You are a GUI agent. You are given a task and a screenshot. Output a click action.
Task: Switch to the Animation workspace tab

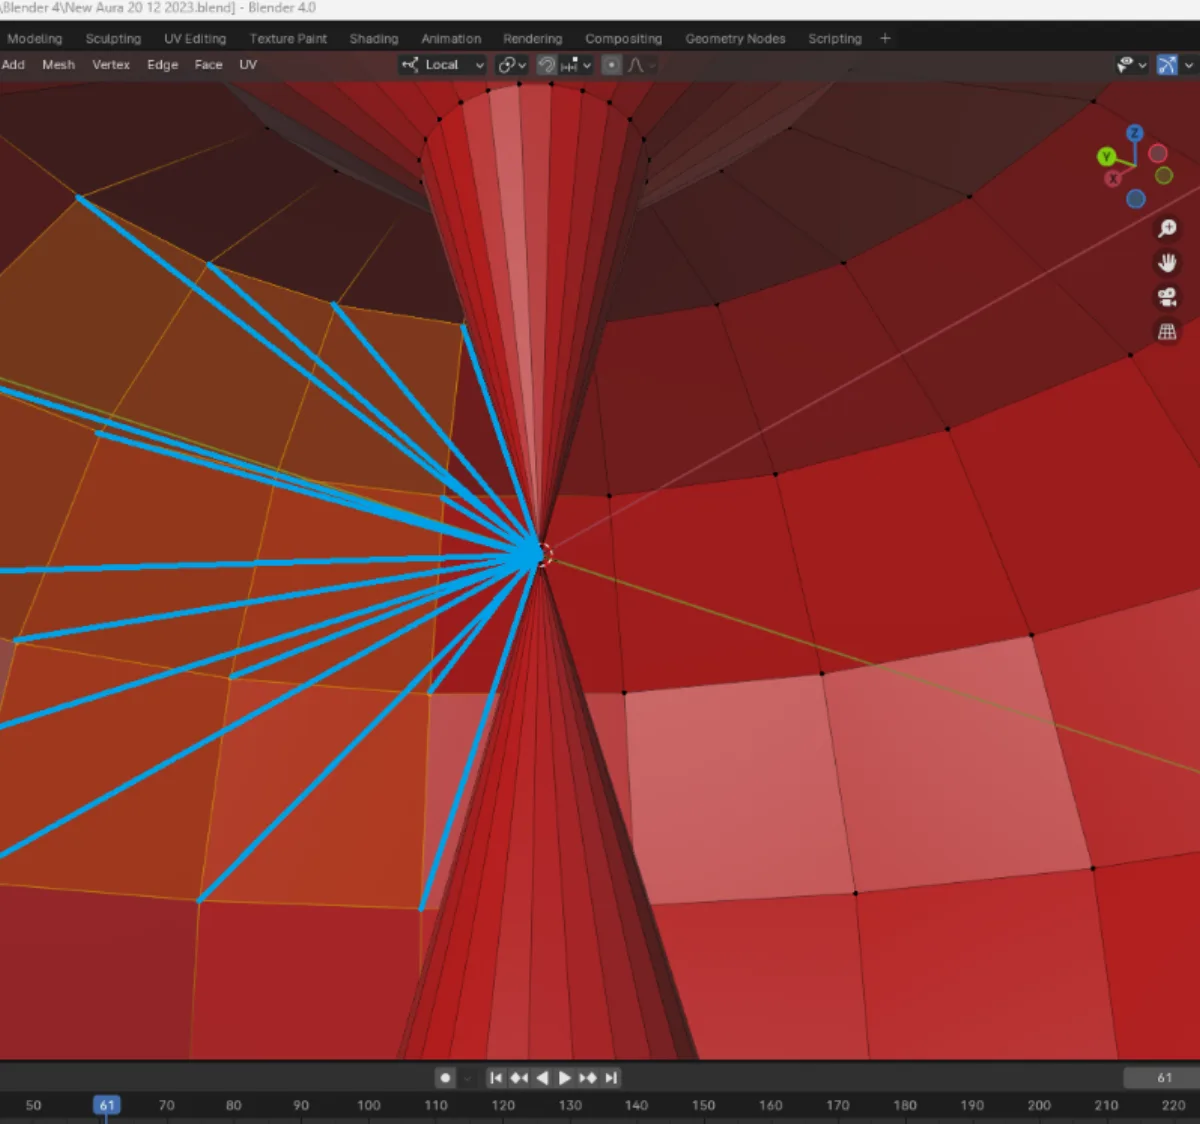451,39
